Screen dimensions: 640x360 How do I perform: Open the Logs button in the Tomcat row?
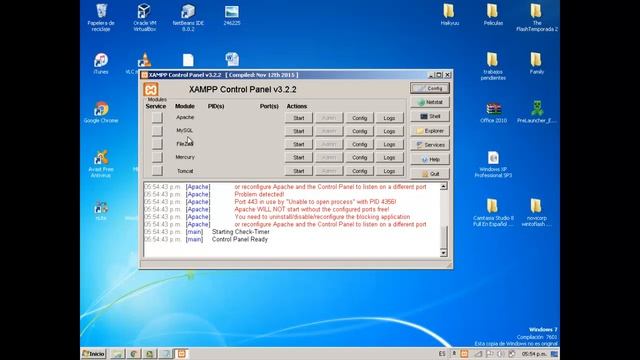(389, 171)
